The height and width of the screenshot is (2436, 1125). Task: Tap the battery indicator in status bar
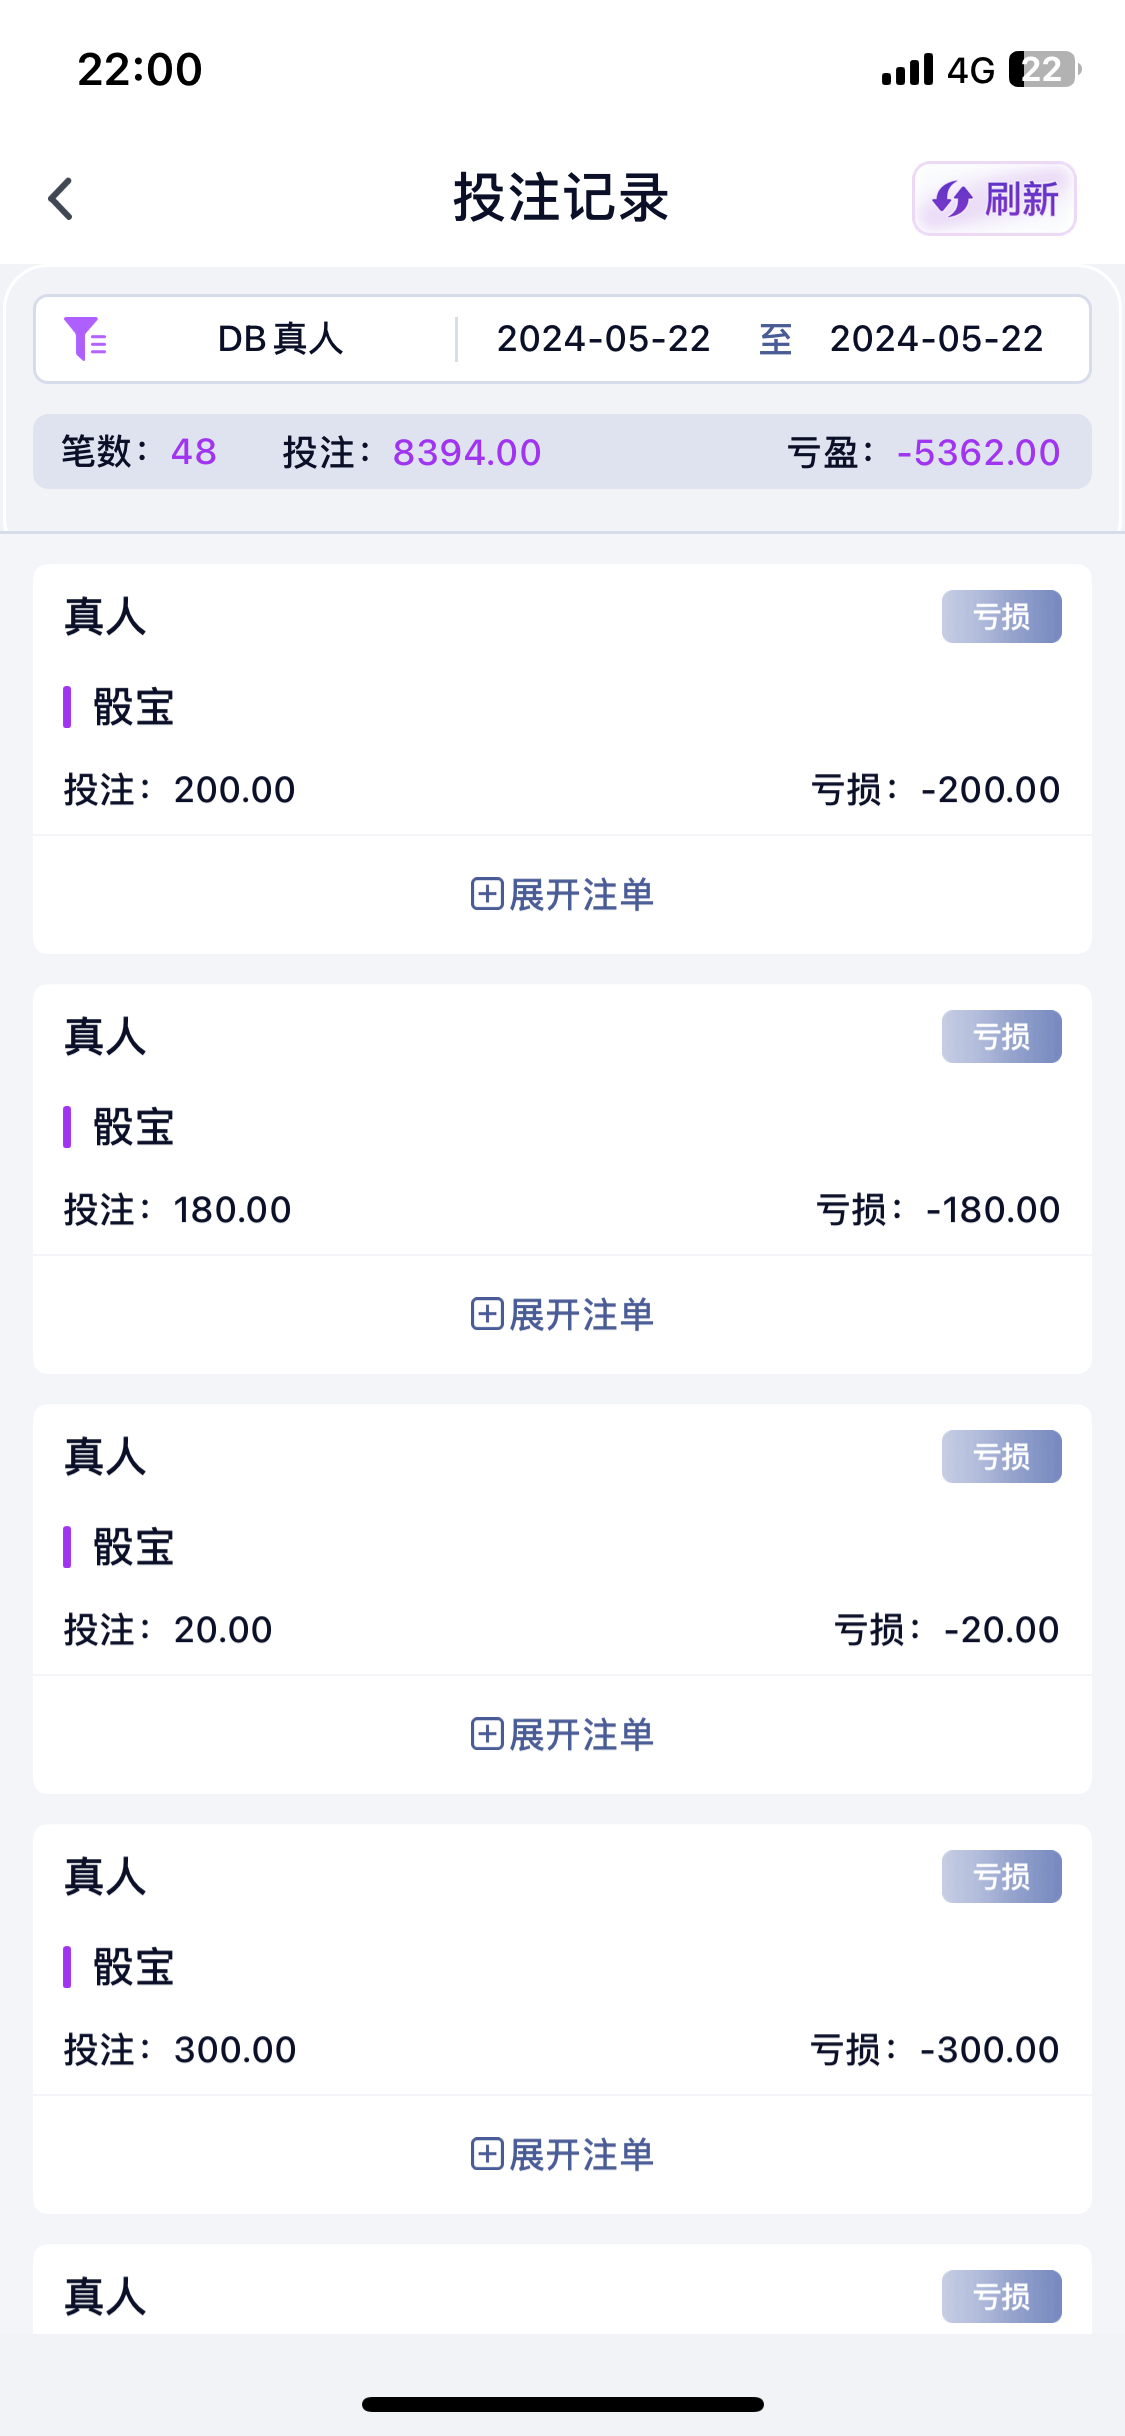point(1043,69)
